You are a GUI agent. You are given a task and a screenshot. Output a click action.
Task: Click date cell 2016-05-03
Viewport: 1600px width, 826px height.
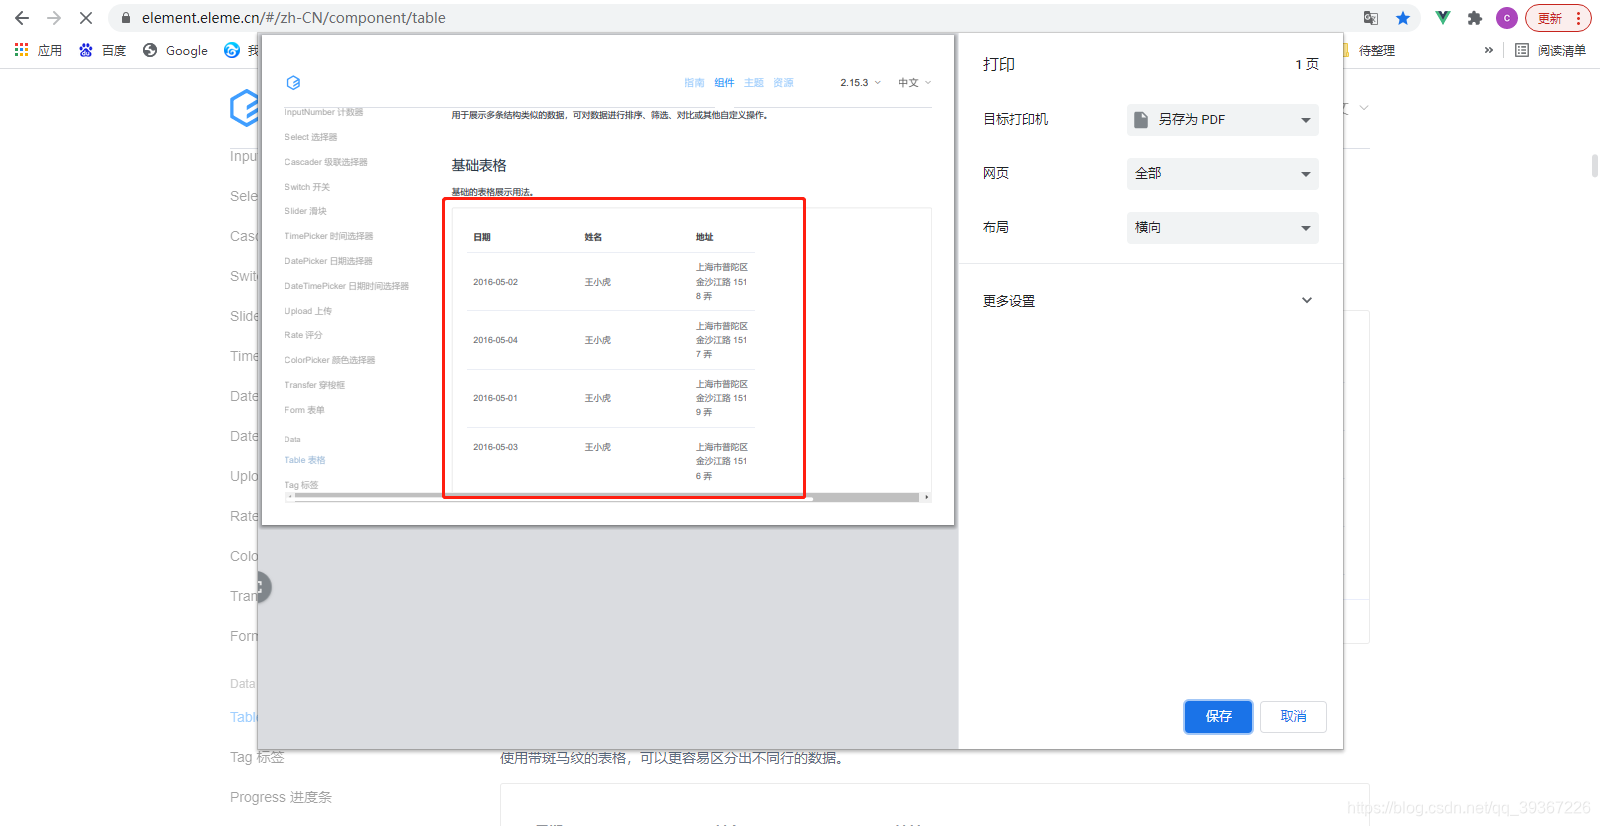(x=495, y=447)
